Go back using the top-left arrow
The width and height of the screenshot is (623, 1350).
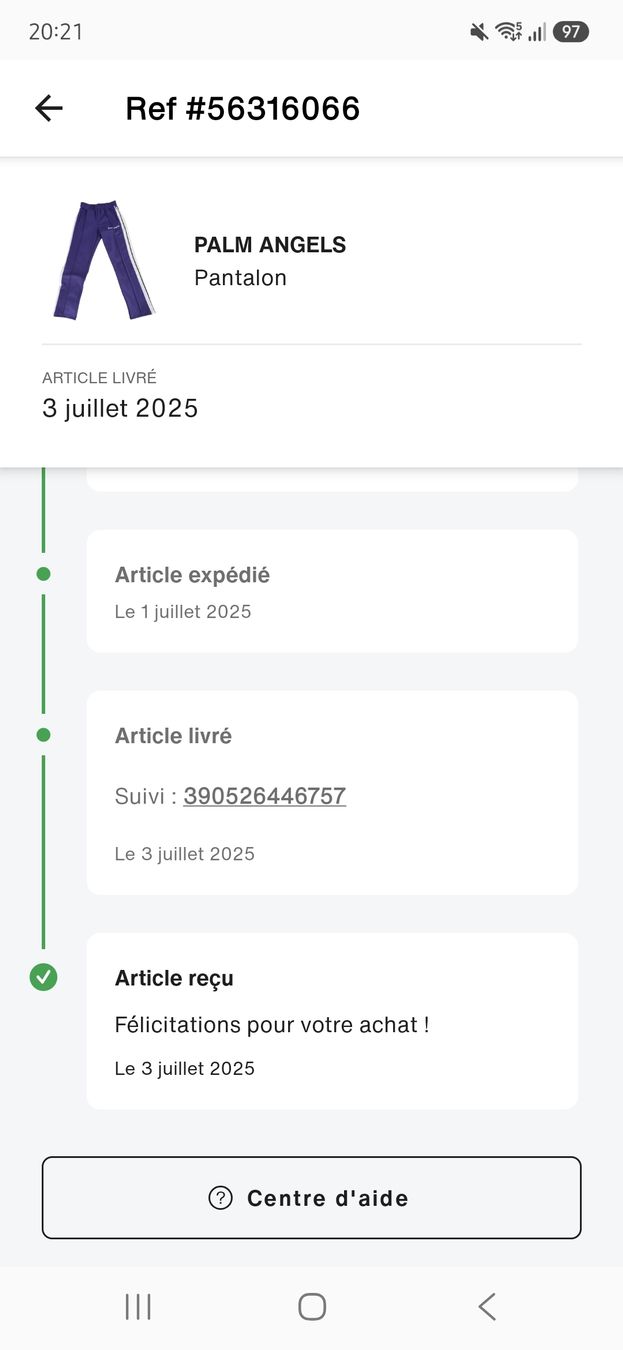(x=48, y=108)
